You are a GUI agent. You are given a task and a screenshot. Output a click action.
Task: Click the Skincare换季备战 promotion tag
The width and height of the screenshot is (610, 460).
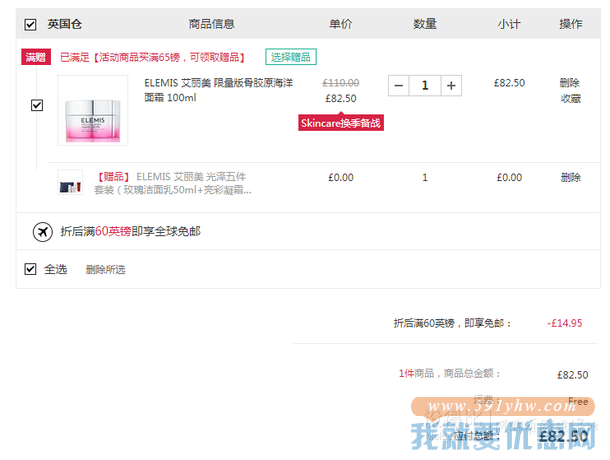341,123
